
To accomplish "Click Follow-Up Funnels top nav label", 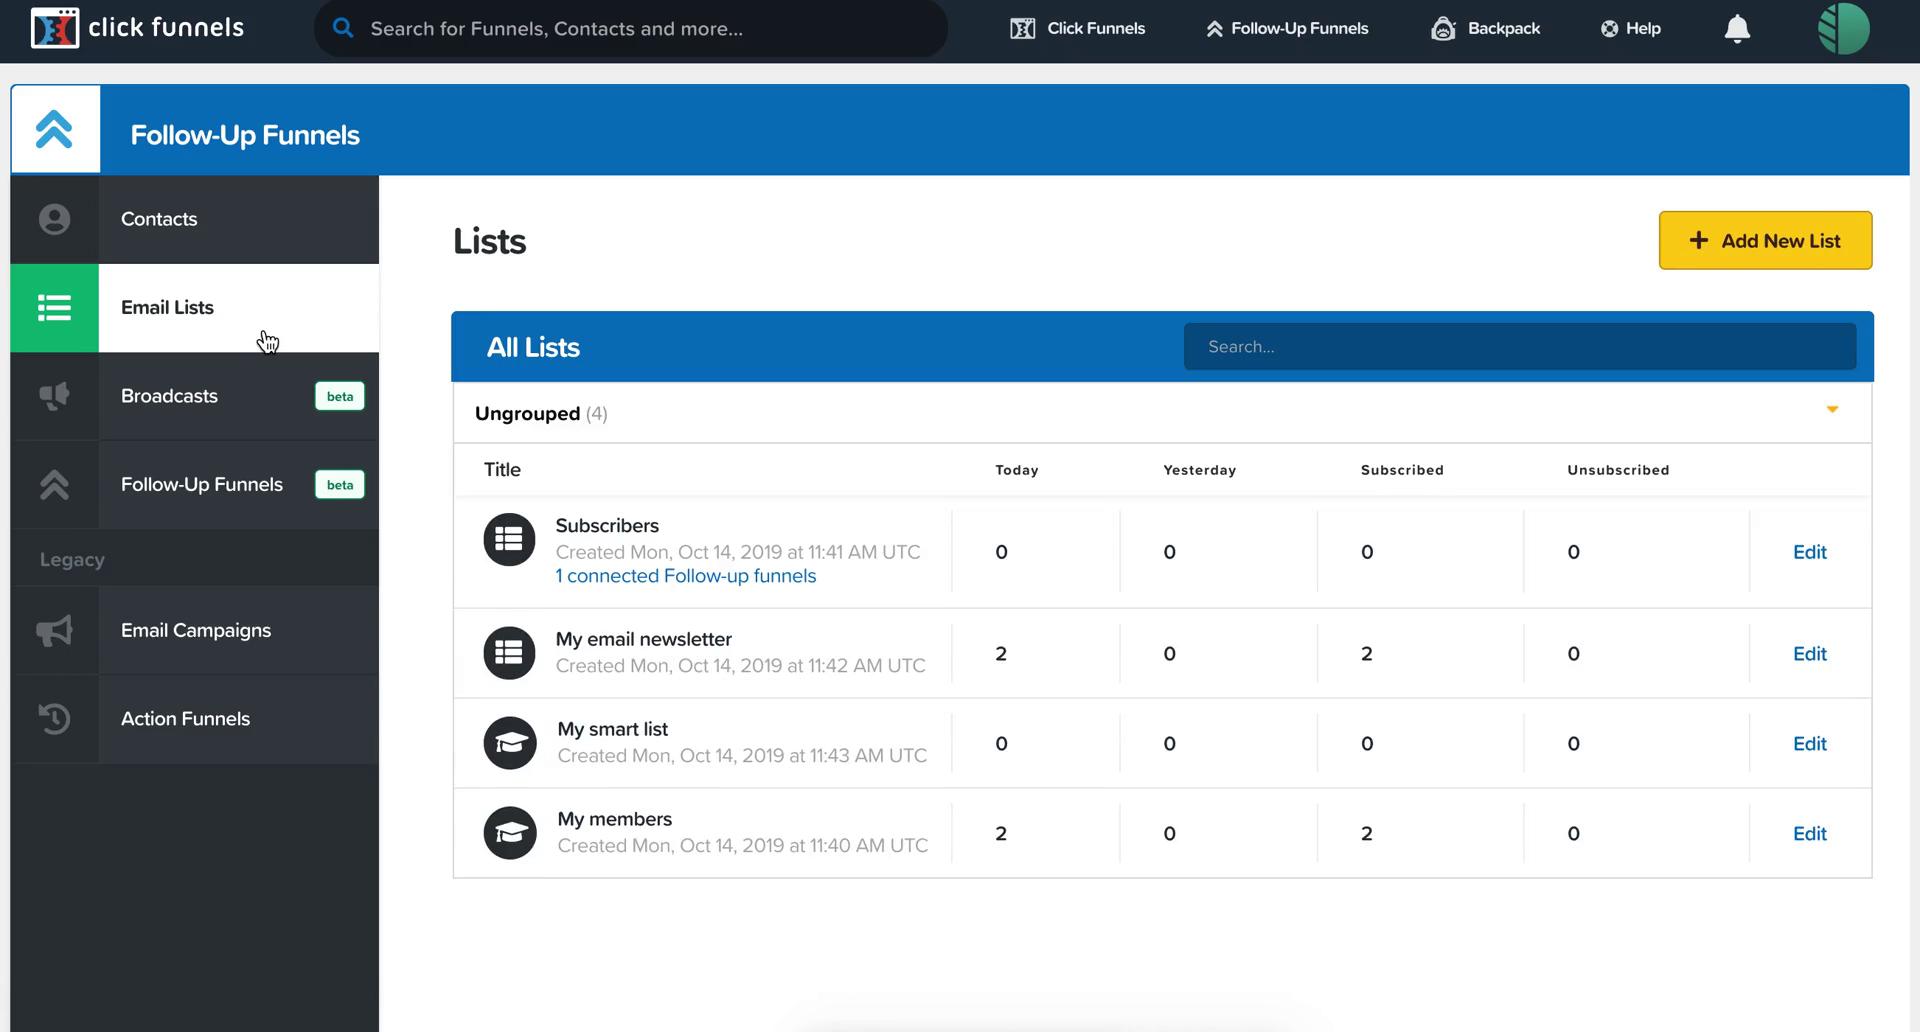I will (x=1300, y=28).
